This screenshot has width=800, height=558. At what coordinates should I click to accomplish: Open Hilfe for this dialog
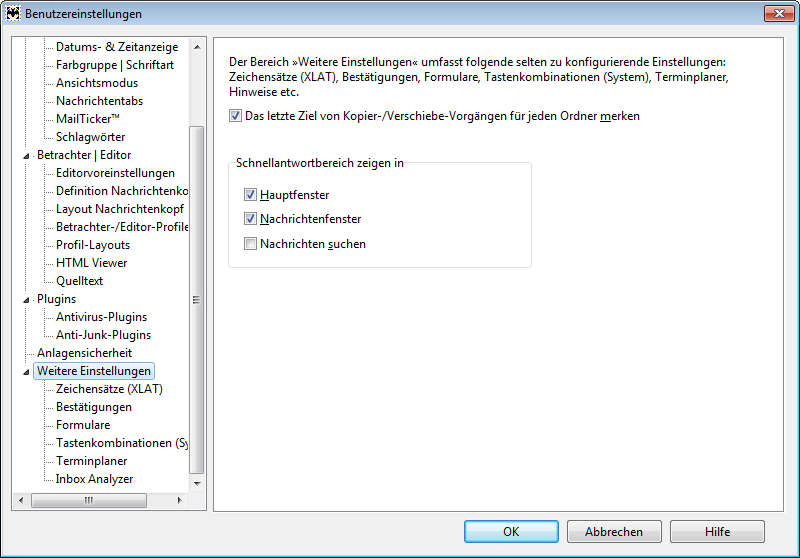[717, 531]
